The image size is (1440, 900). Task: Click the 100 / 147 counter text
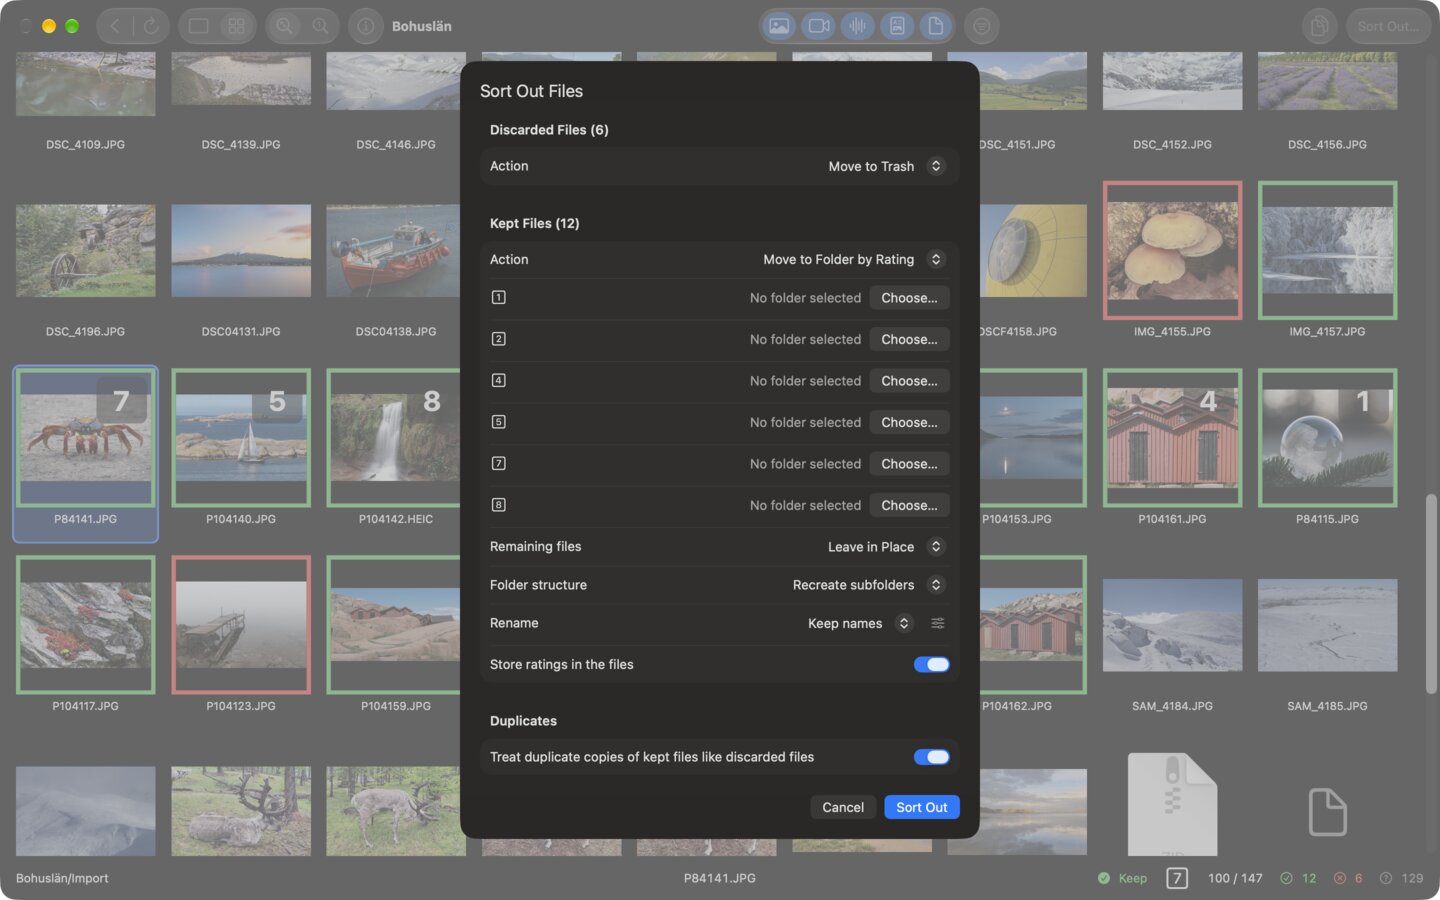tap(1235, 878)
